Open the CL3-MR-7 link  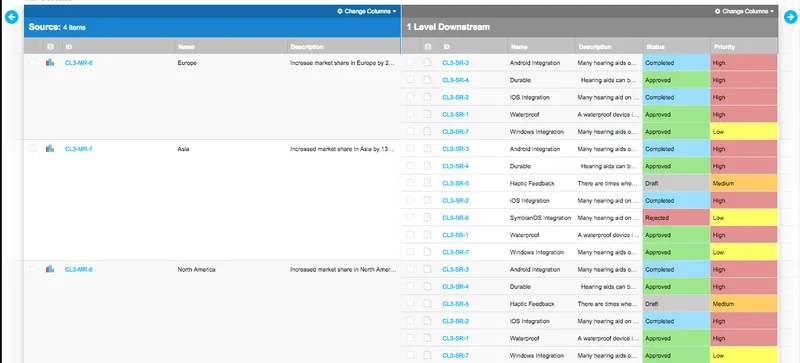pos(79,149)
